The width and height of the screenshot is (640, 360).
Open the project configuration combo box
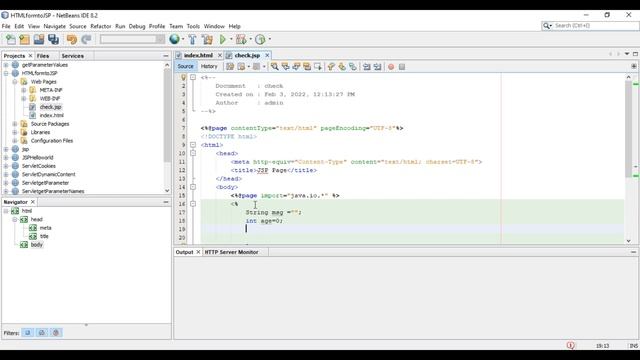pos(132,39)
